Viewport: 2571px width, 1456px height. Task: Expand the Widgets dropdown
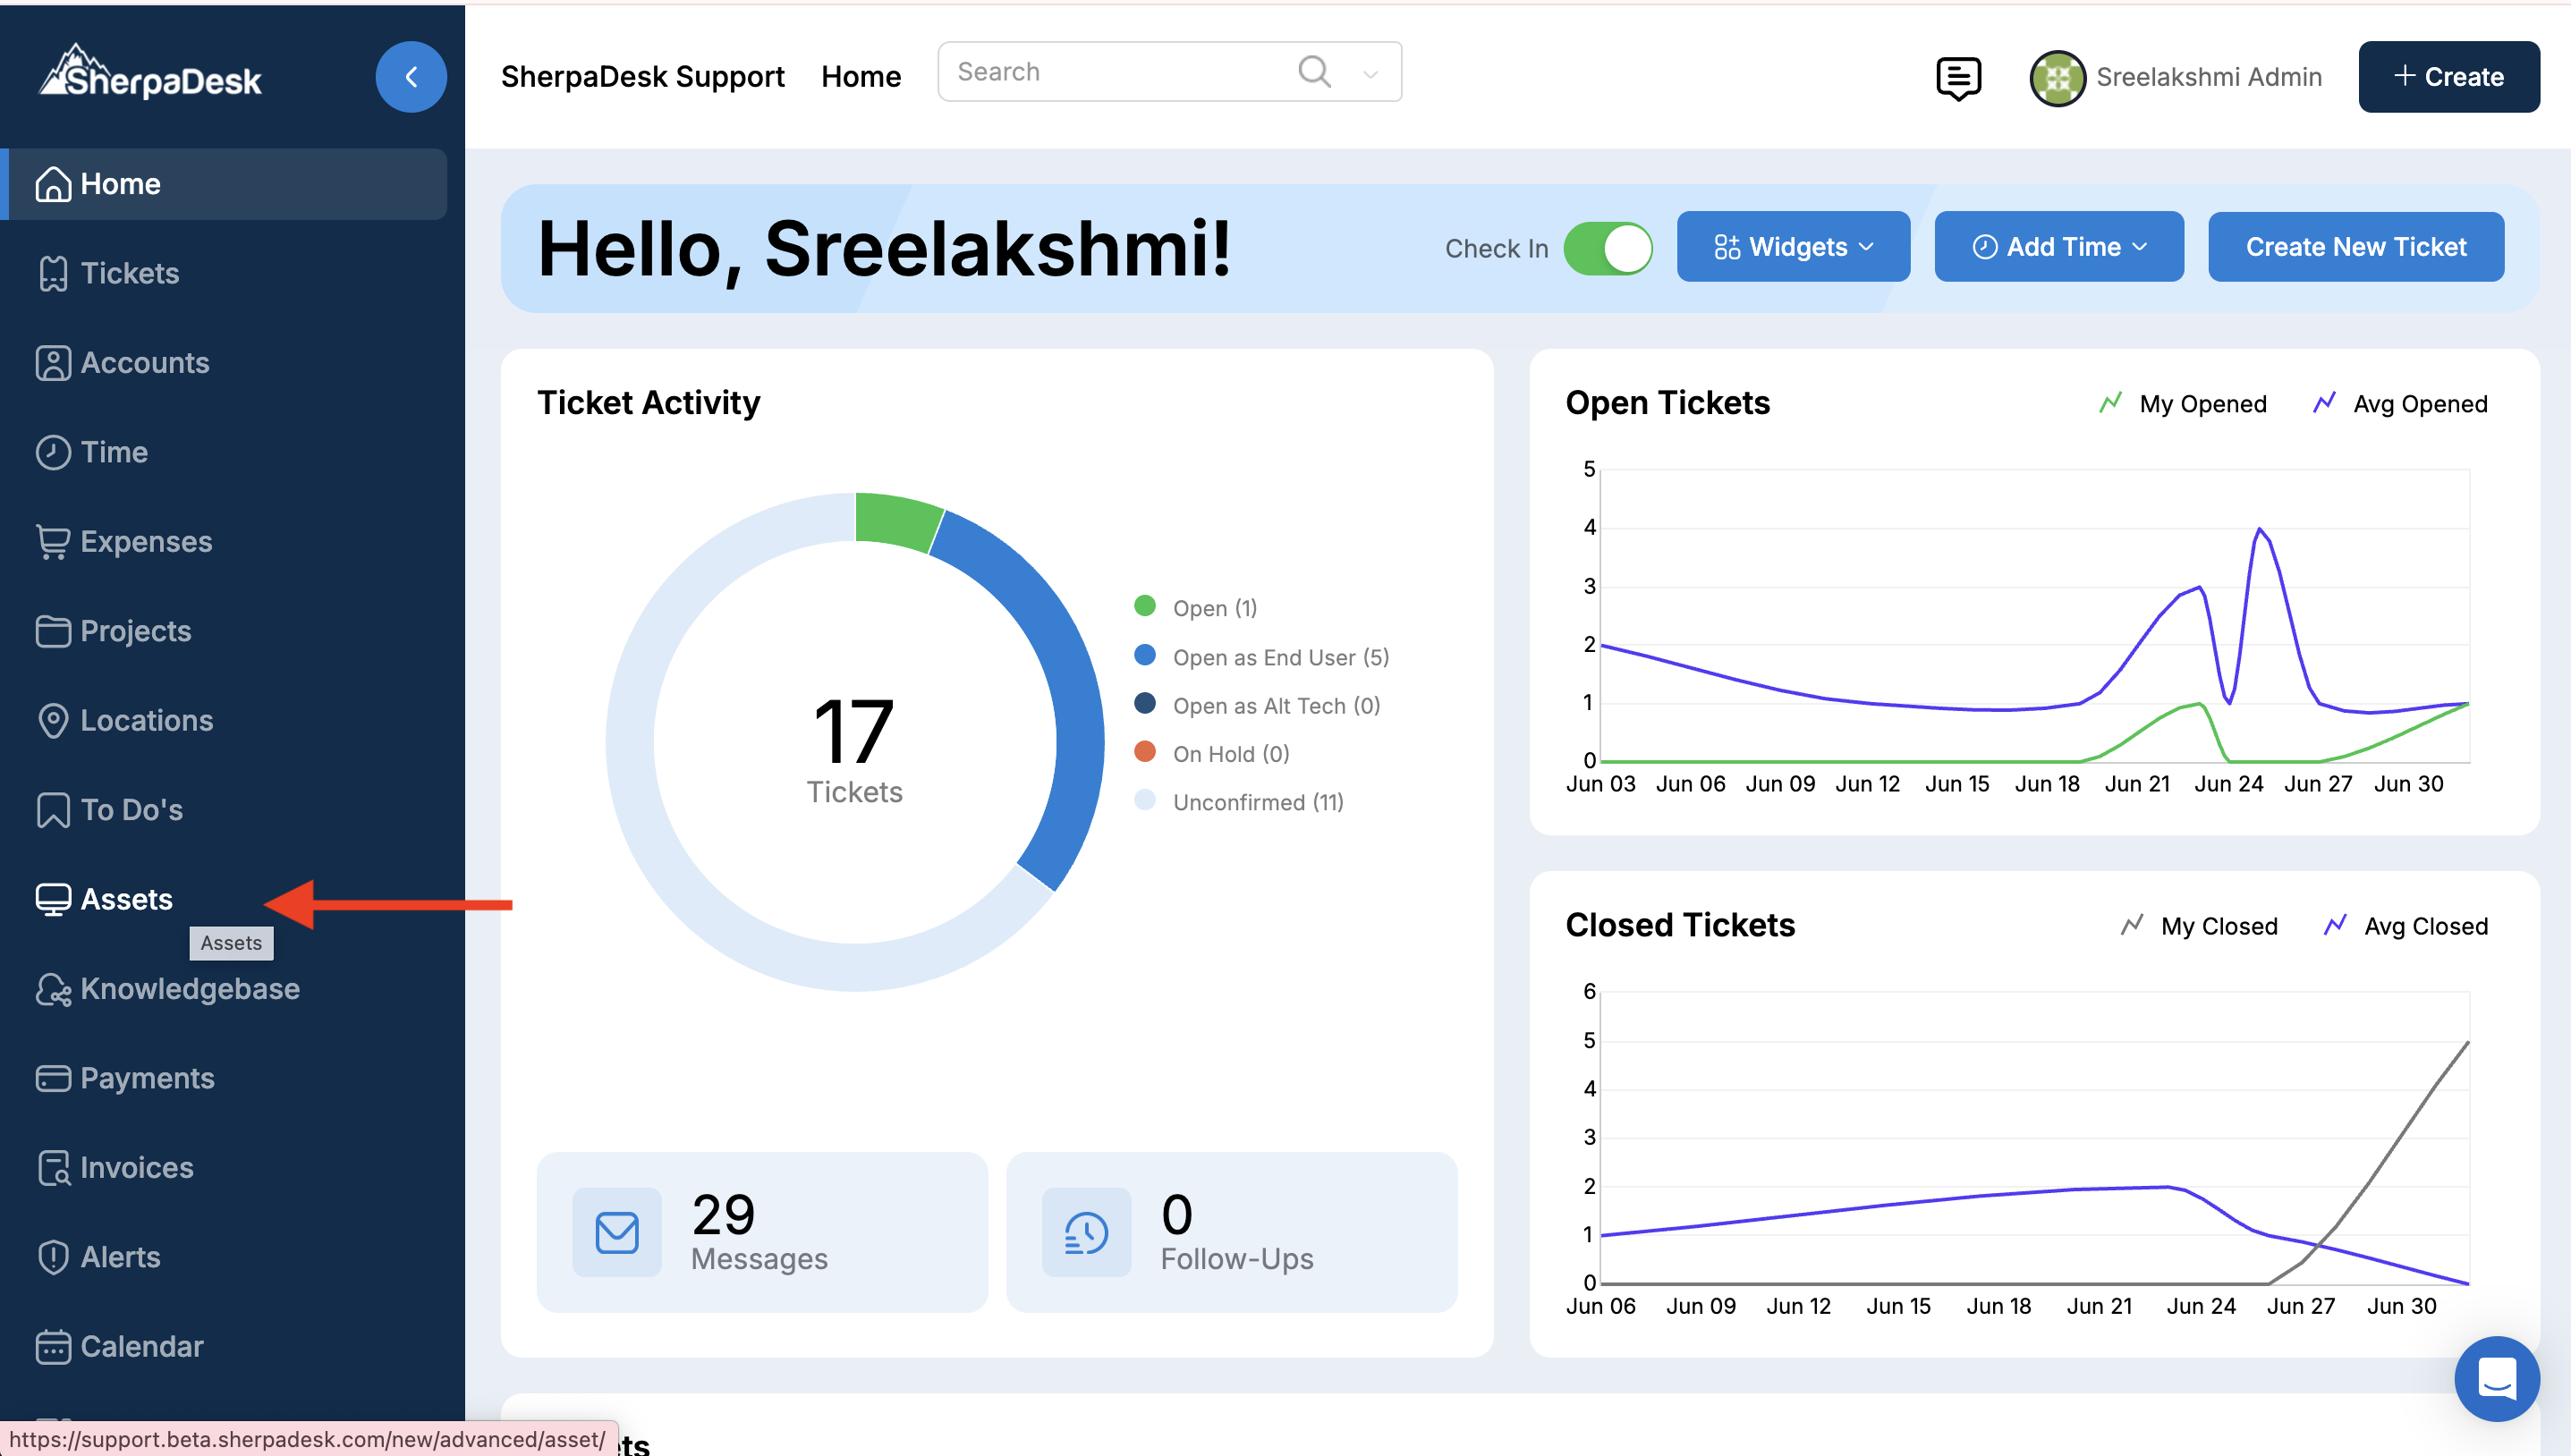(x=1792, y=247)
